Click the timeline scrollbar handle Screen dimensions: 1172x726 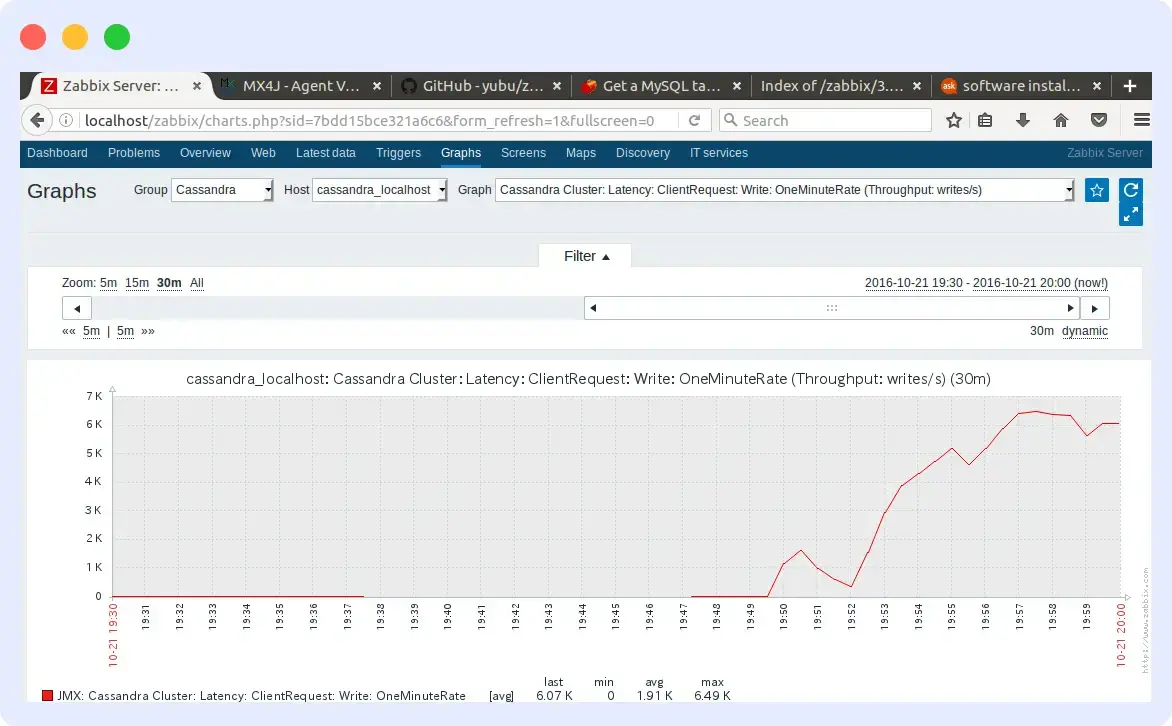831,308
